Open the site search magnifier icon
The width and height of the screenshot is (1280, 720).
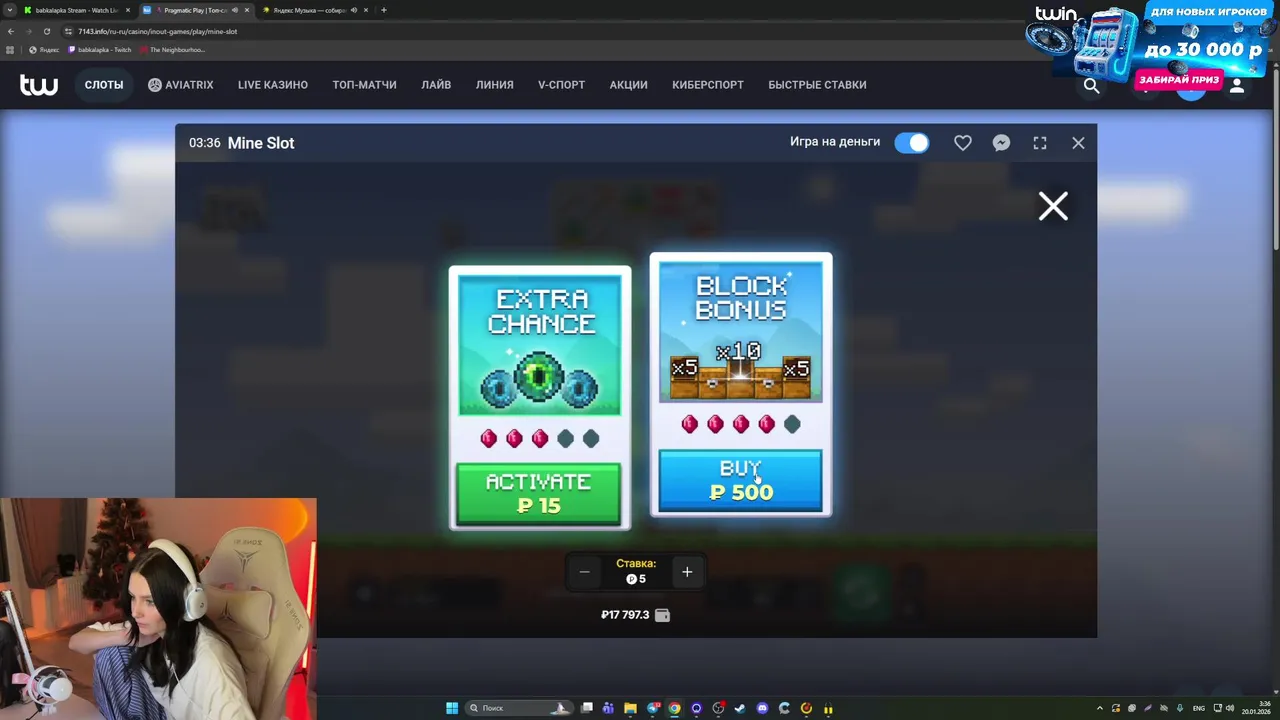(1092, 86)
